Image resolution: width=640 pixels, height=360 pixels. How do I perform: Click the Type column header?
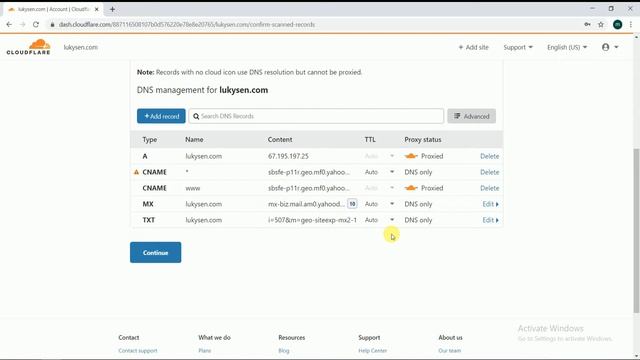(x=149, y=140)
